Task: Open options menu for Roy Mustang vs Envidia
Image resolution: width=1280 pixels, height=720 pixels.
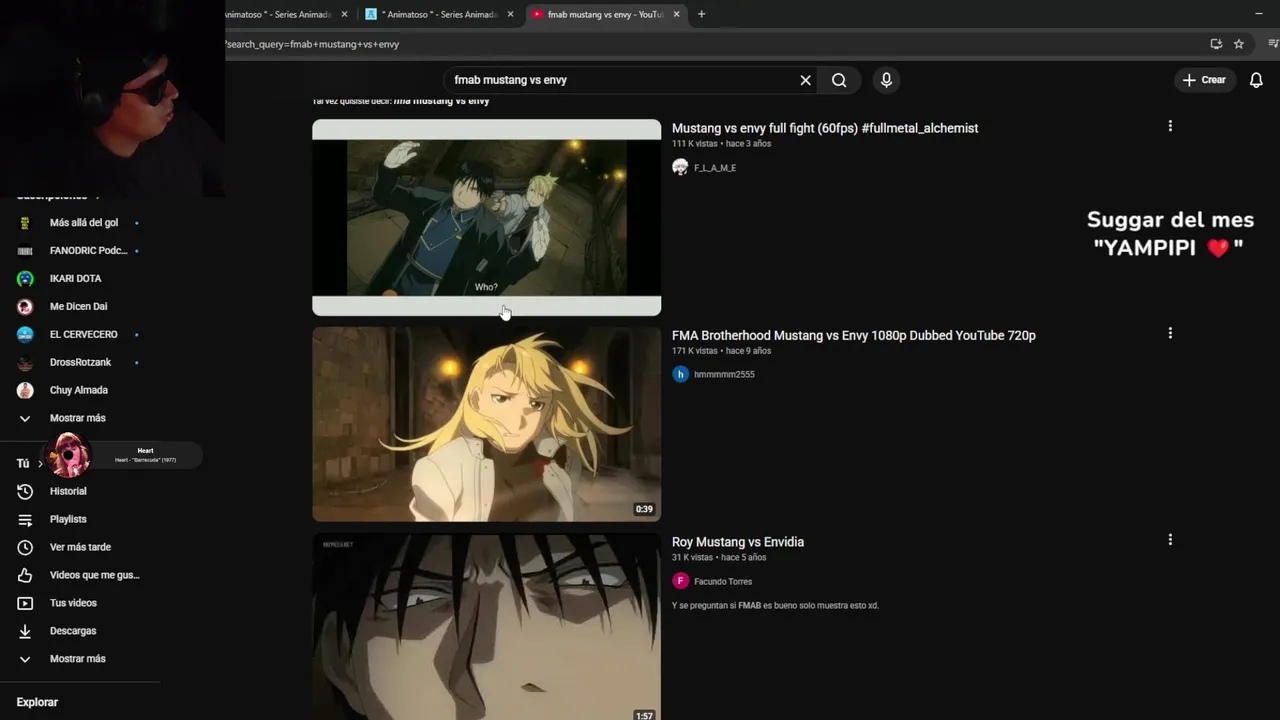Action: pos(1170,540)
